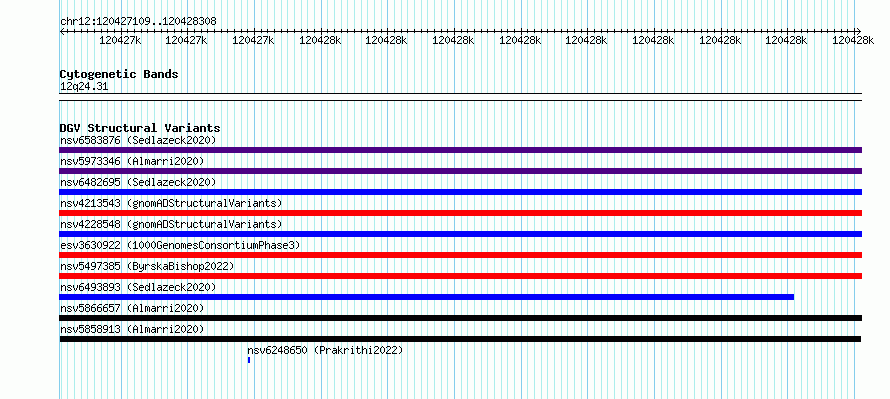
Task: Click the red bar under nsv4213543
Action: pyautogui.click(x=460, y=213)
